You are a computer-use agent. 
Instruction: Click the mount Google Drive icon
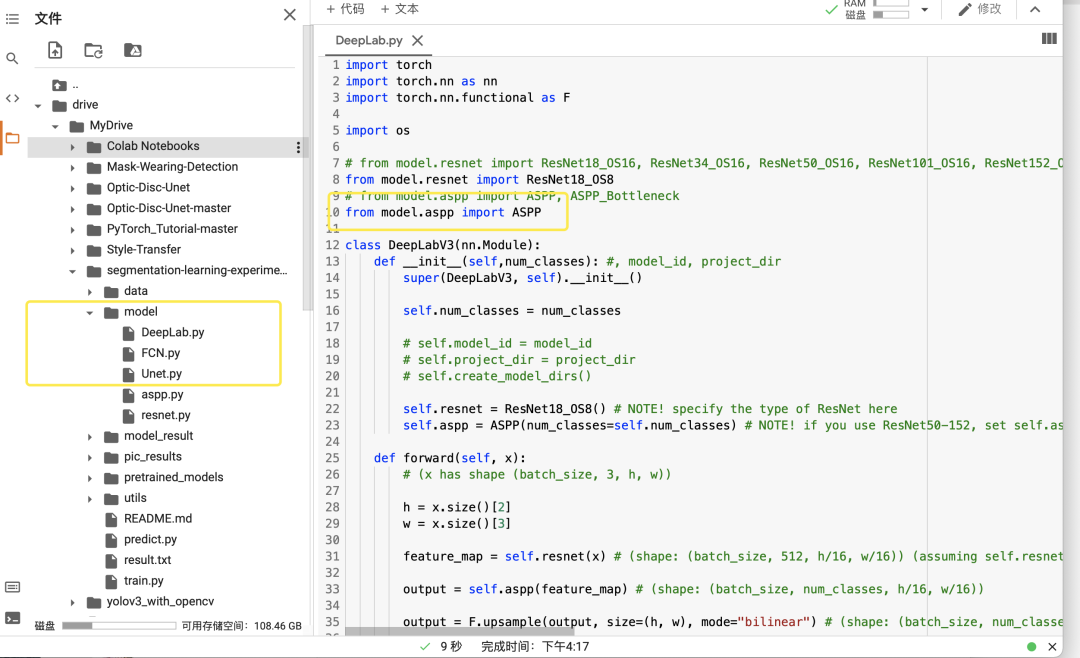tap(132, 50)
